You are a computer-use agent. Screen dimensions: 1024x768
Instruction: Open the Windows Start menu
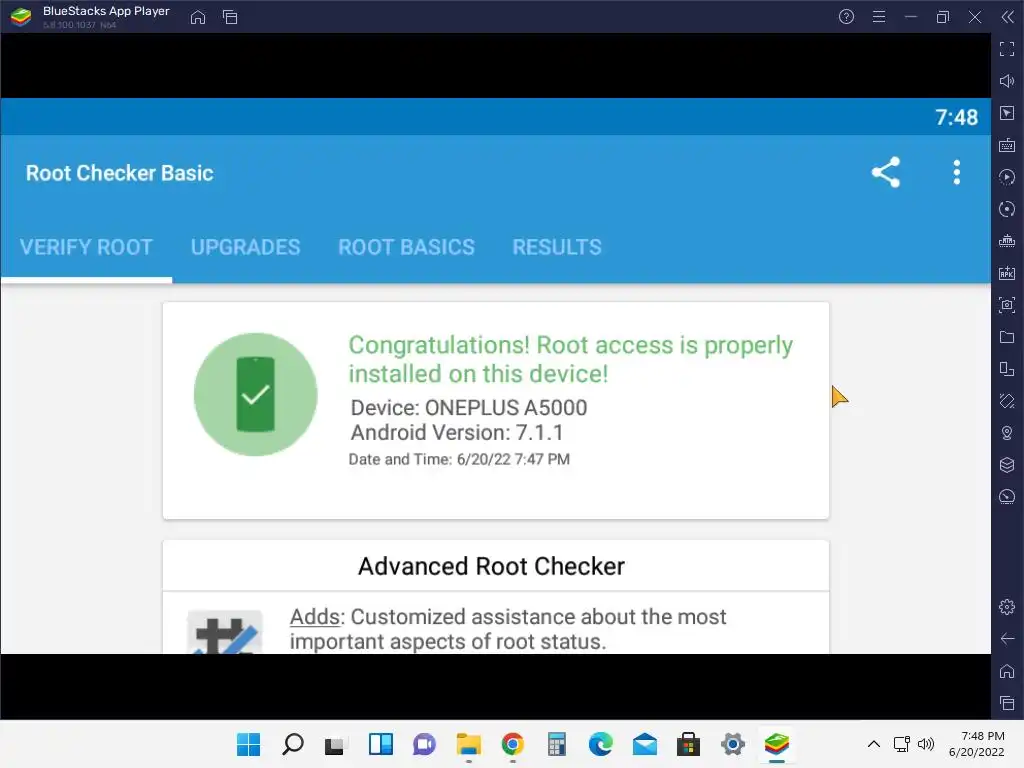(x=248, y=744)
